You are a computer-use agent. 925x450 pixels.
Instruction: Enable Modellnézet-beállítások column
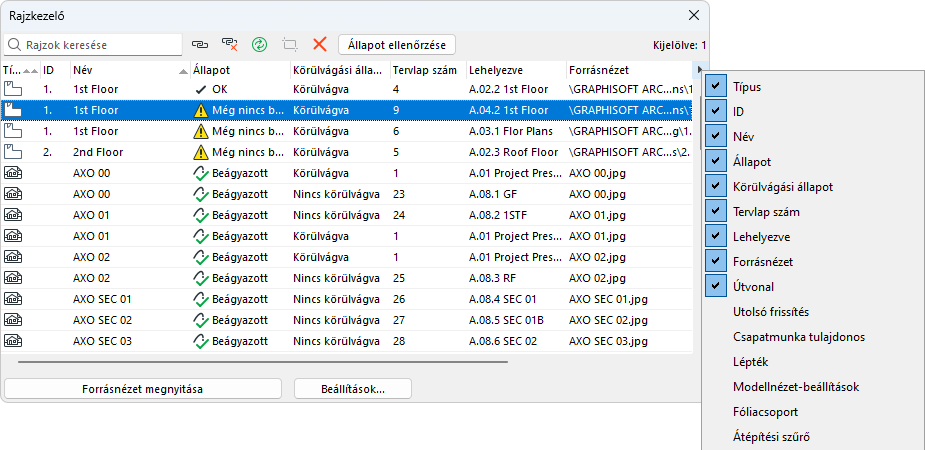pos(795,387)
